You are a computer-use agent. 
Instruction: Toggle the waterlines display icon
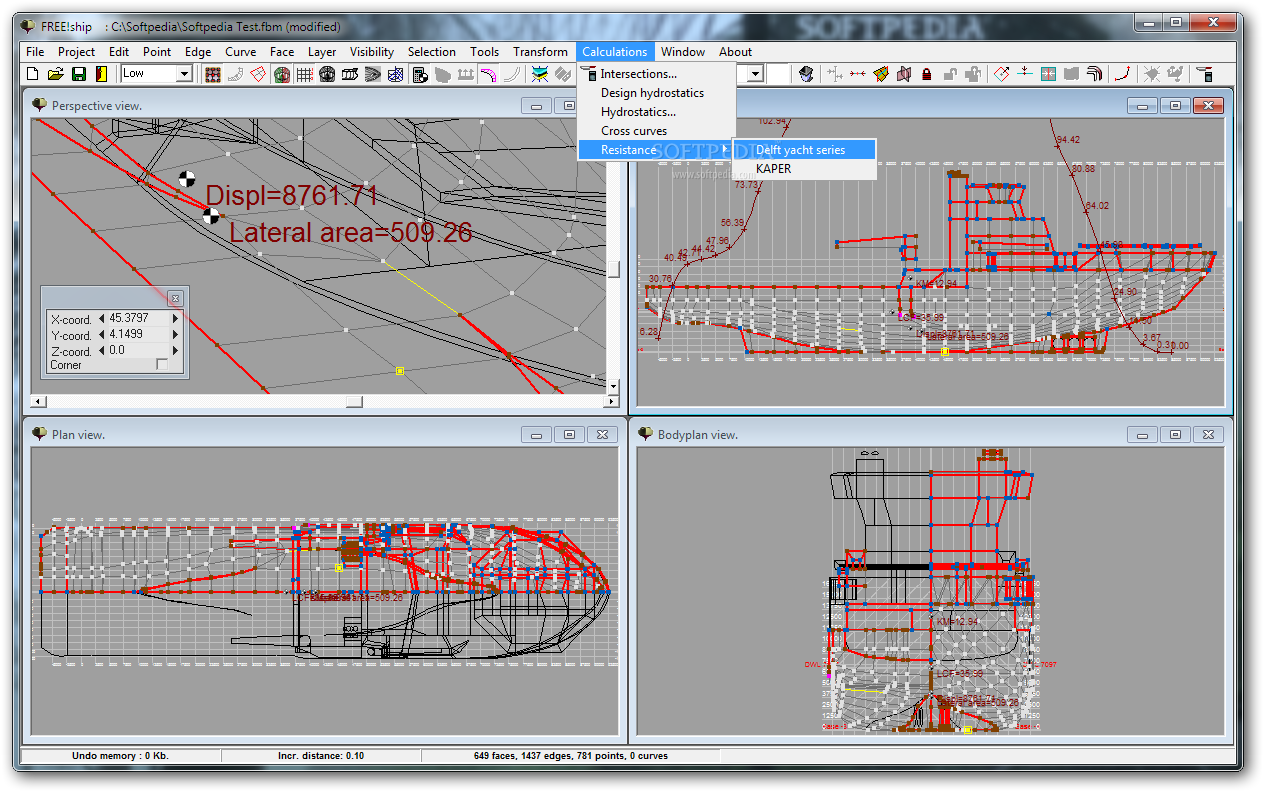tap(373, 74)
